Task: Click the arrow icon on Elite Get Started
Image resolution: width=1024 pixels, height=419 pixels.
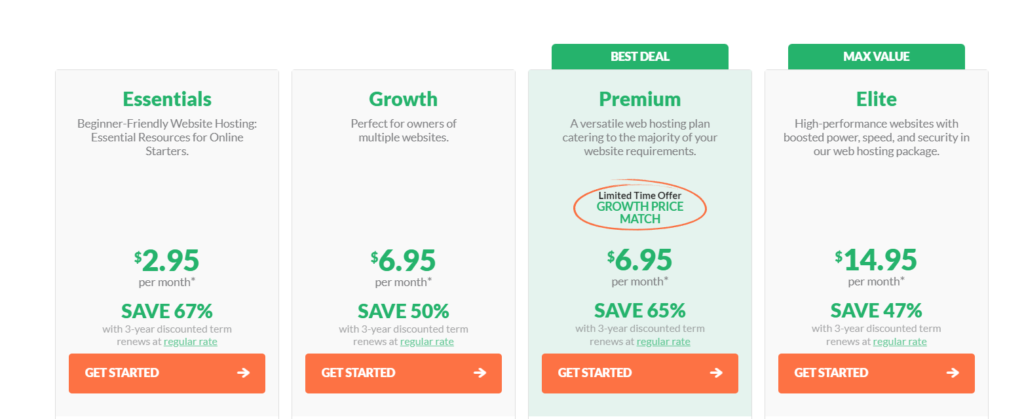Action: (952, 373)
